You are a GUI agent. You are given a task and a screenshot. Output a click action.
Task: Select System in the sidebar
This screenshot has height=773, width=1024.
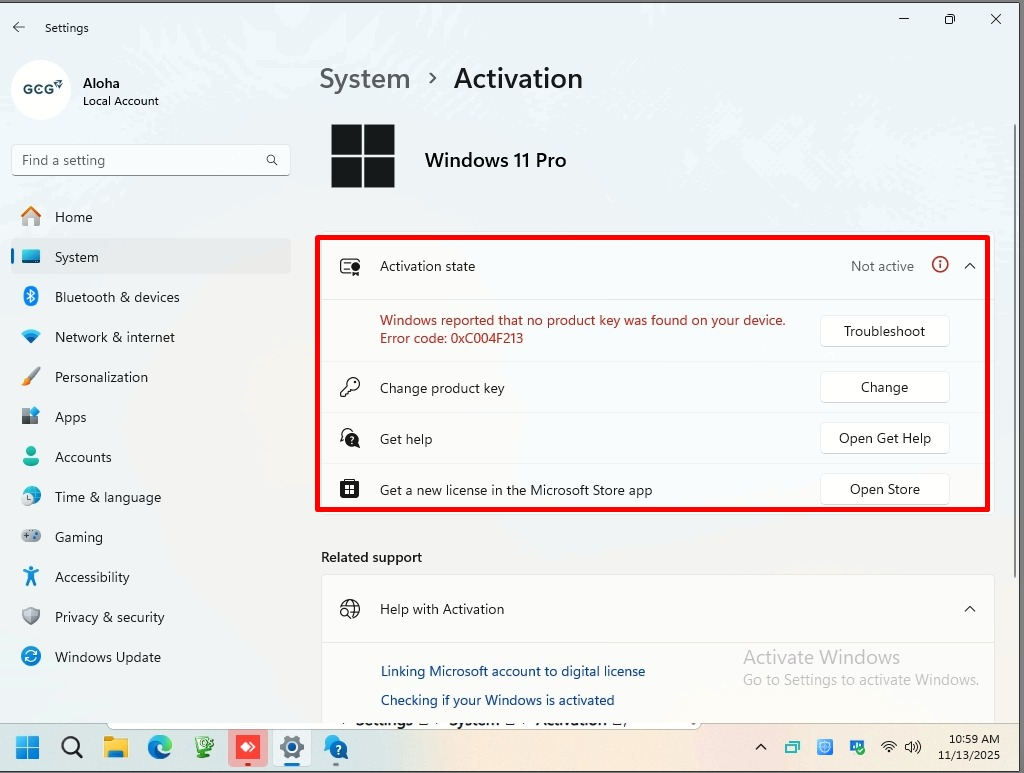(151, 257)
